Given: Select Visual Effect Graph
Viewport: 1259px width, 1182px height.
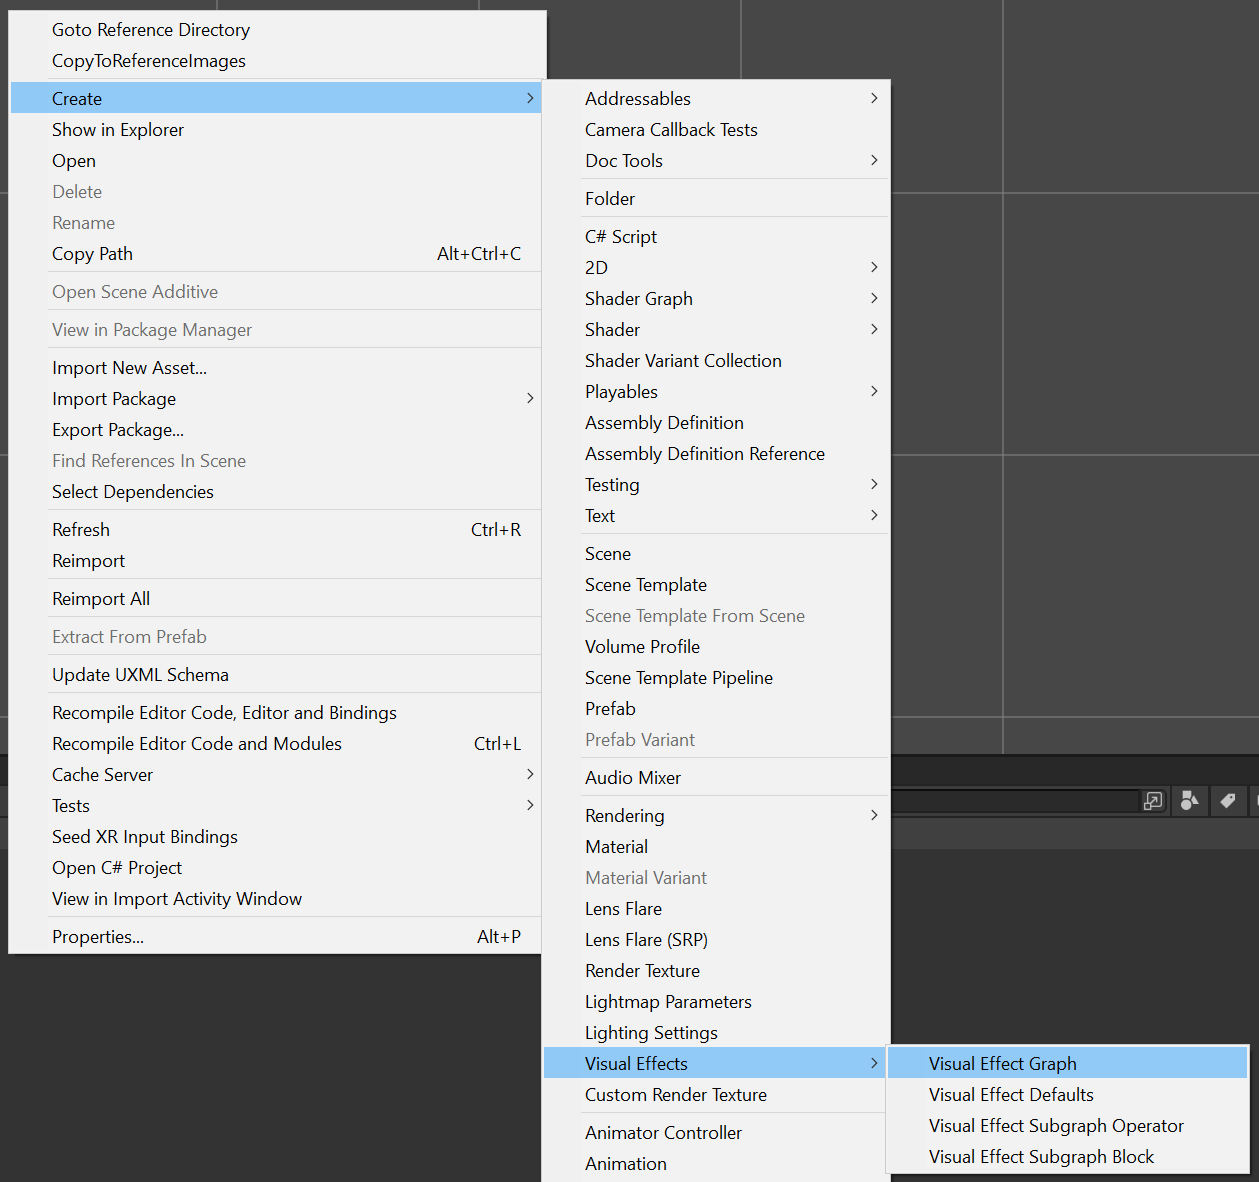Looking at the screenshot, I should [1002, 1064].
